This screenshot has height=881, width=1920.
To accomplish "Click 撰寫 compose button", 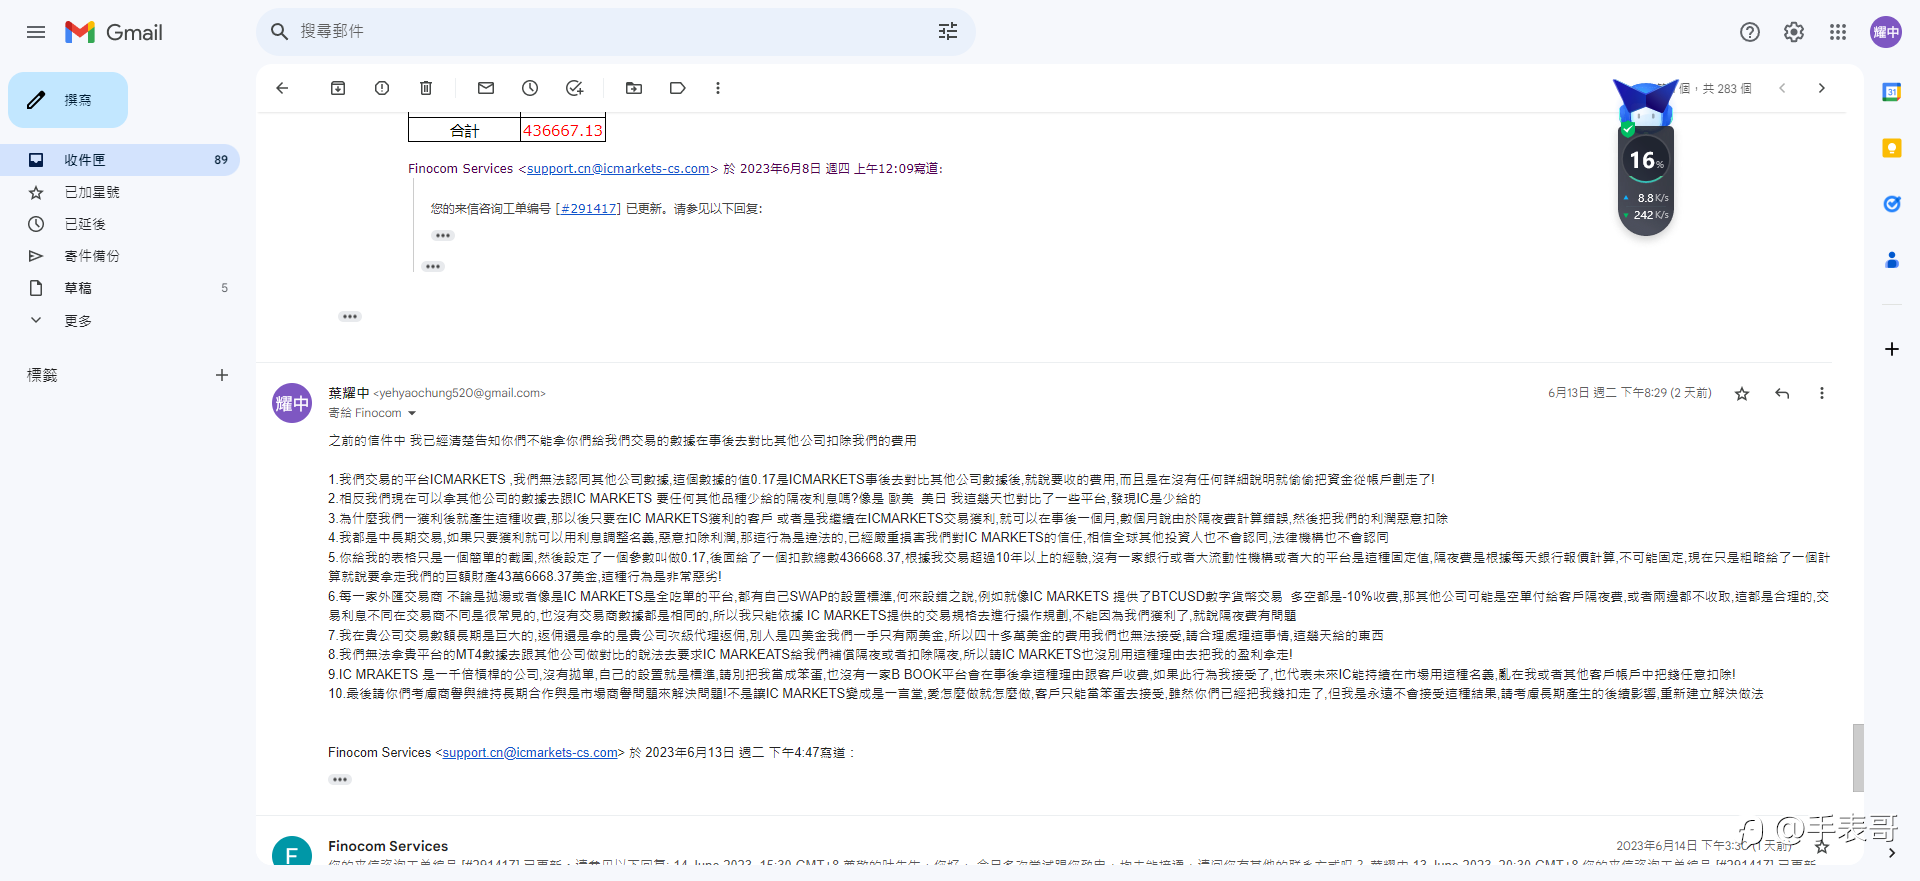I will [x=68, y=100].
